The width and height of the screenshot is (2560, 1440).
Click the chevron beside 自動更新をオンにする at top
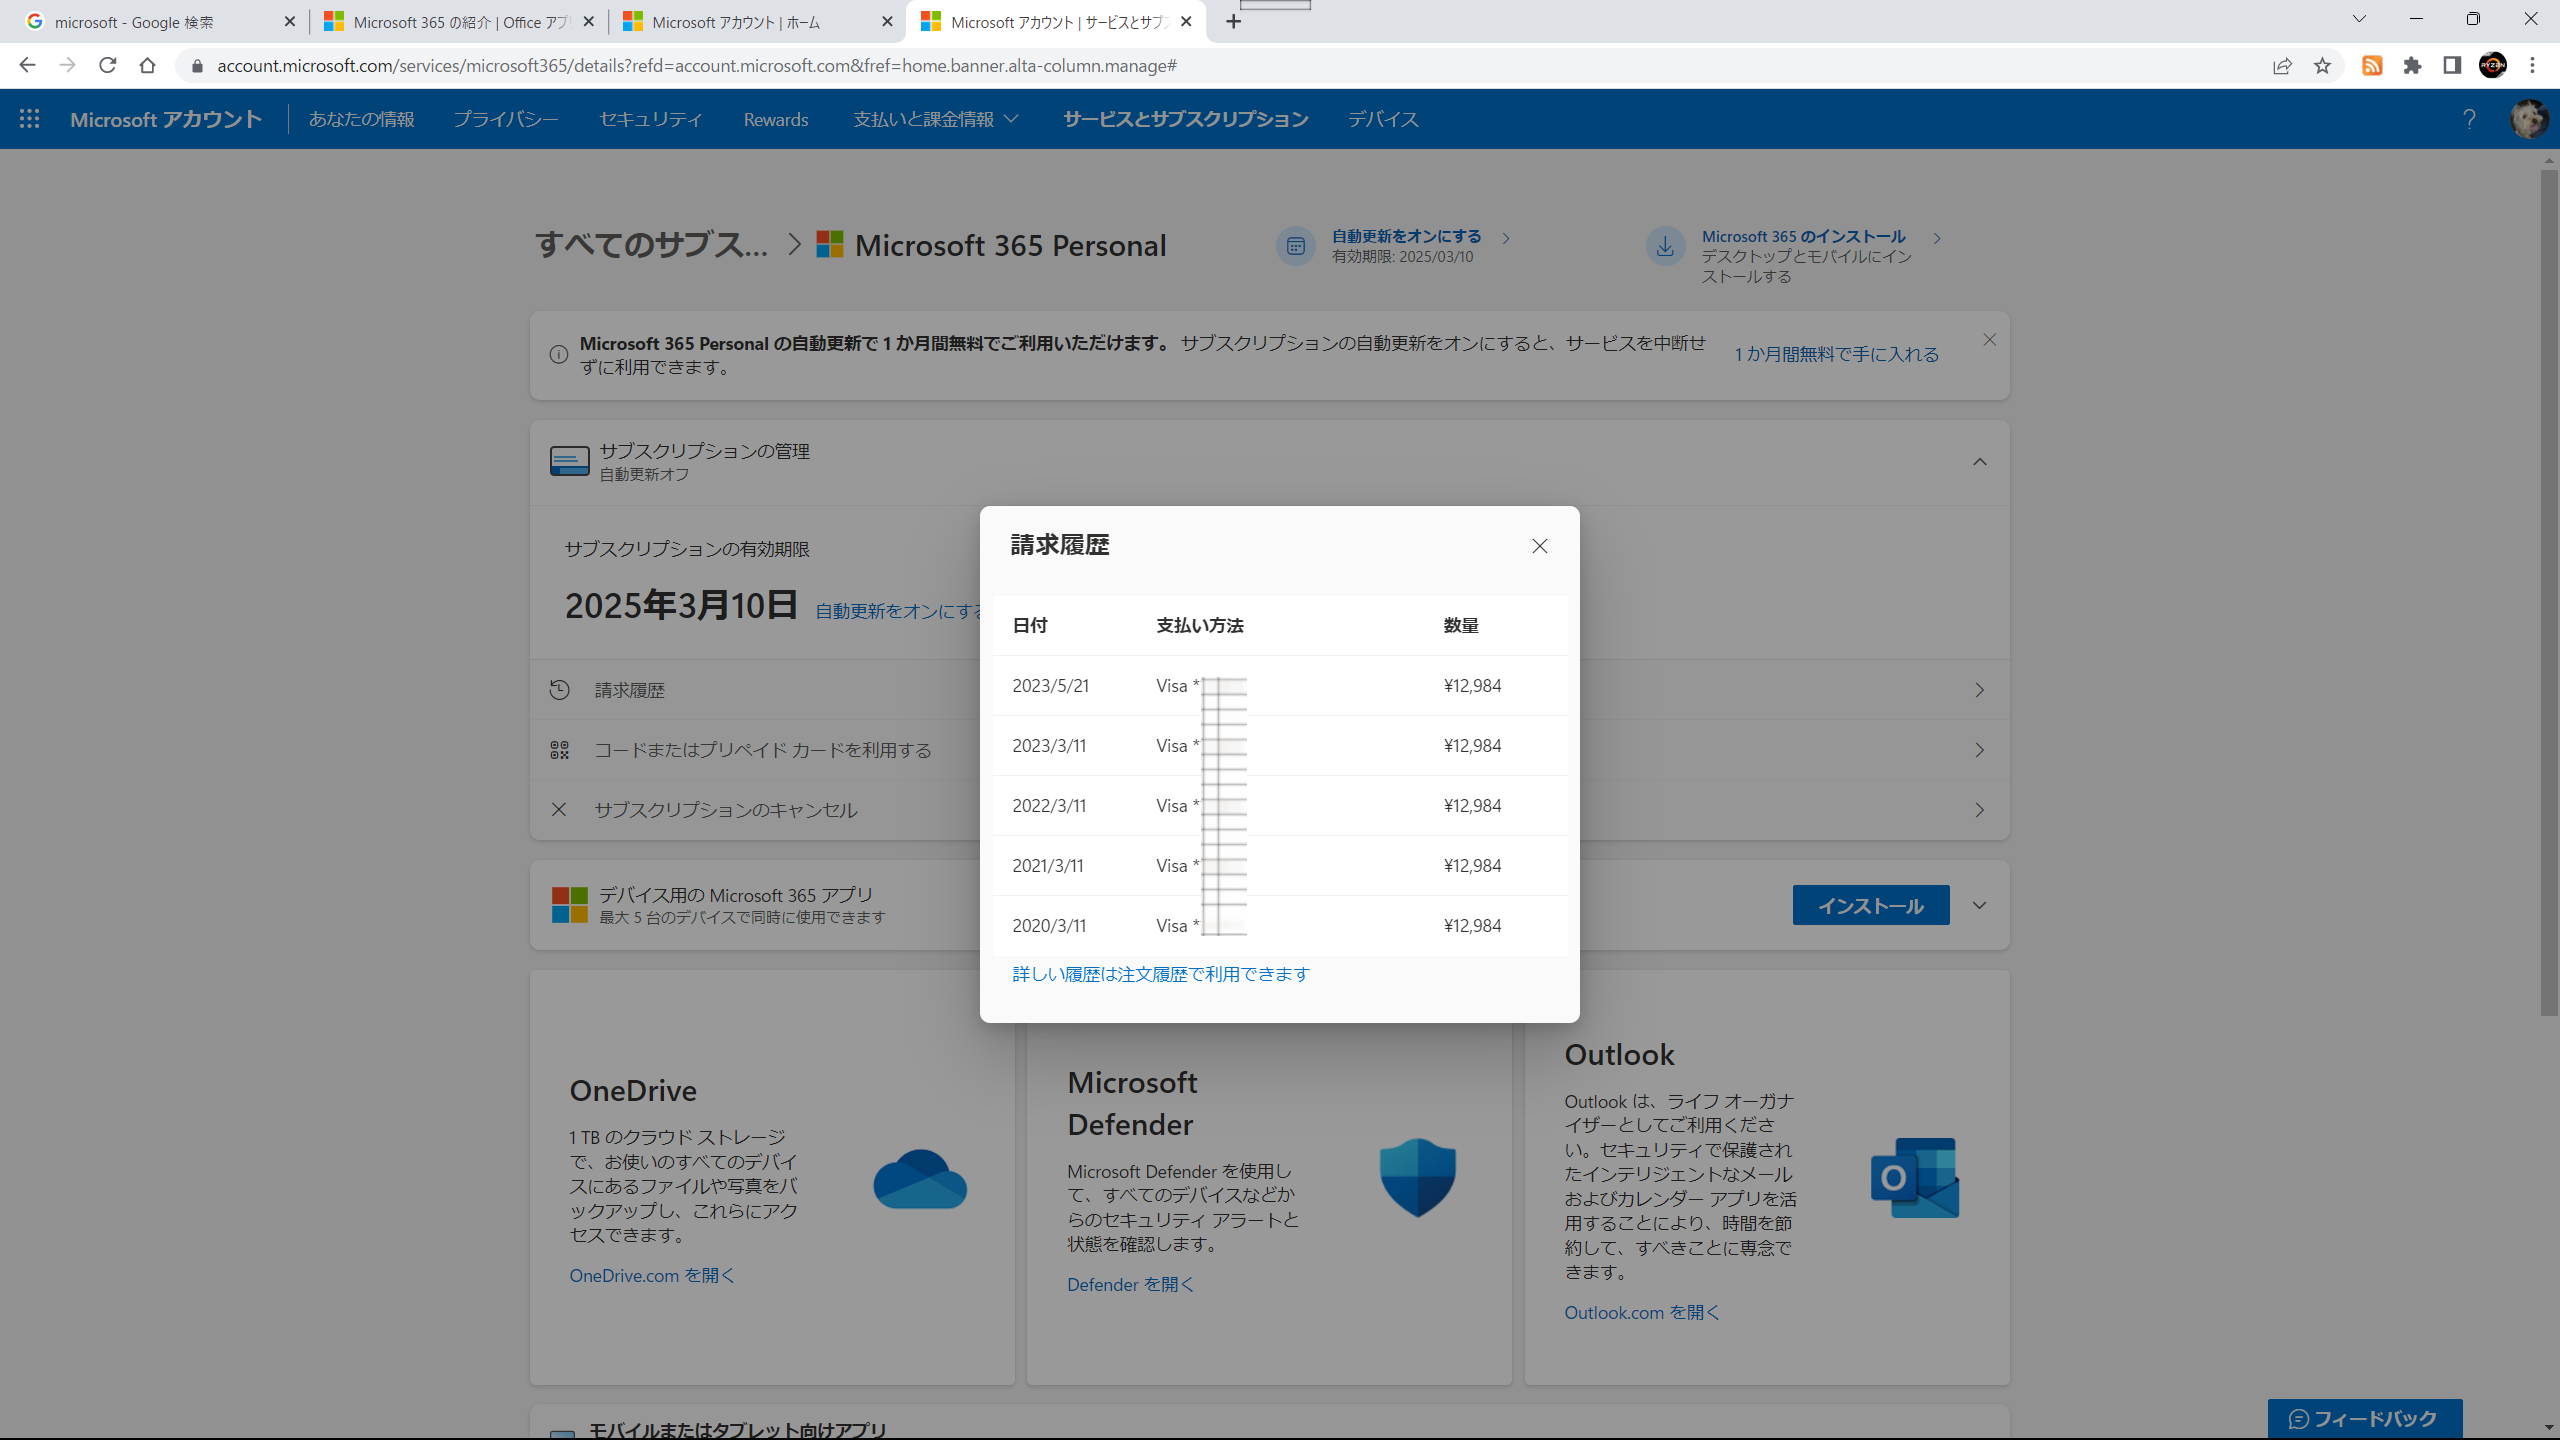(x=1505, y=238)
